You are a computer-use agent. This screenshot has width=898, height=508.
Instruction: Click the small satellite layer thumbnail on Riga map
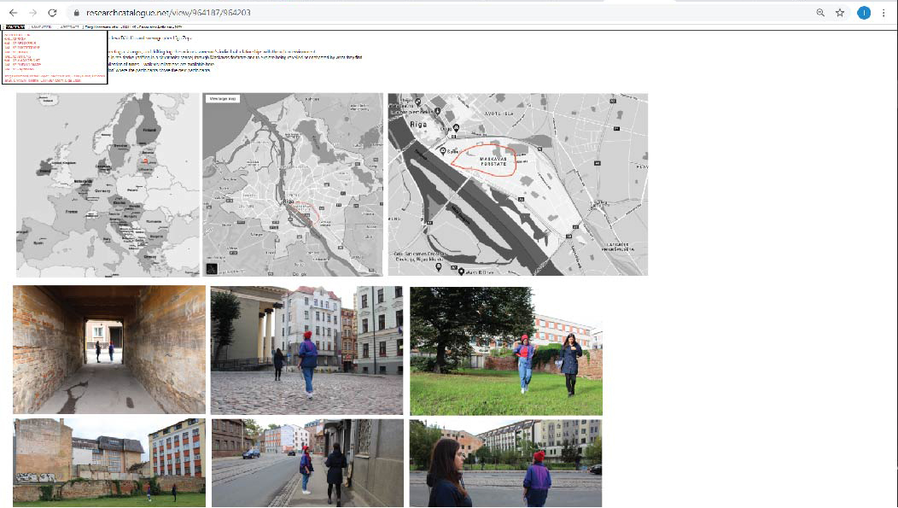[212, 268]
